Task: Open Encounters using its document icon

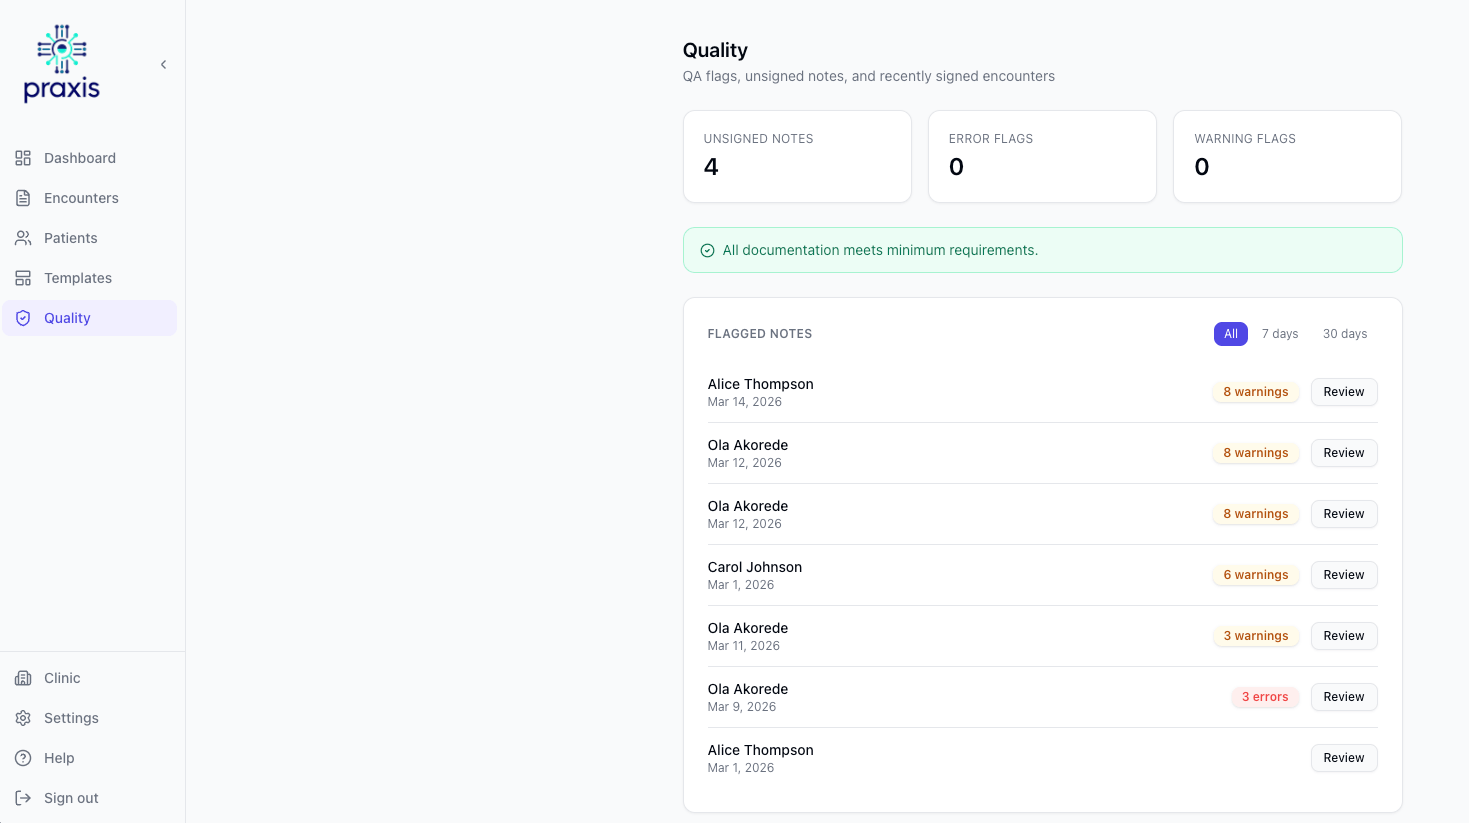Action: 22,198
